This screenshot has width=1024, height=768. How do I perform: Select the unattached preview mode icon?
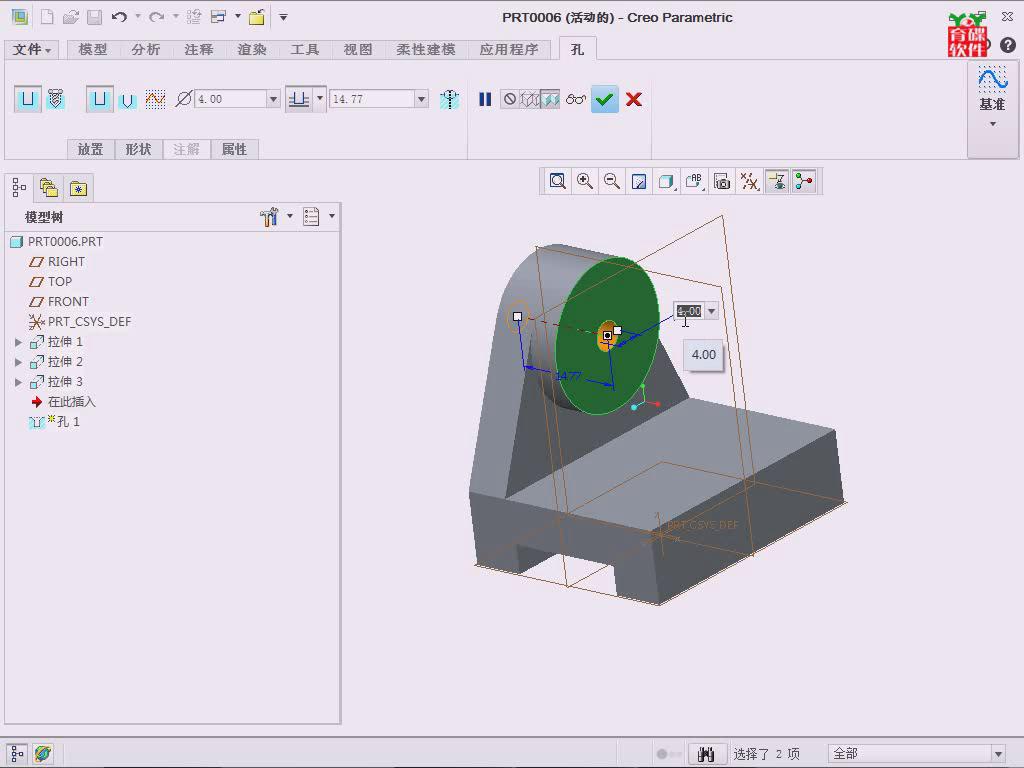(x=530, y=99)
